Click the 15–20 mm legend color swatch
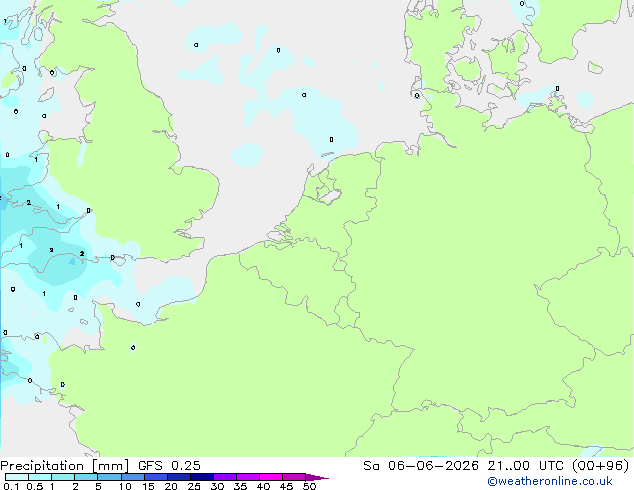Screen dimensions: 634x490 point(156,477)
